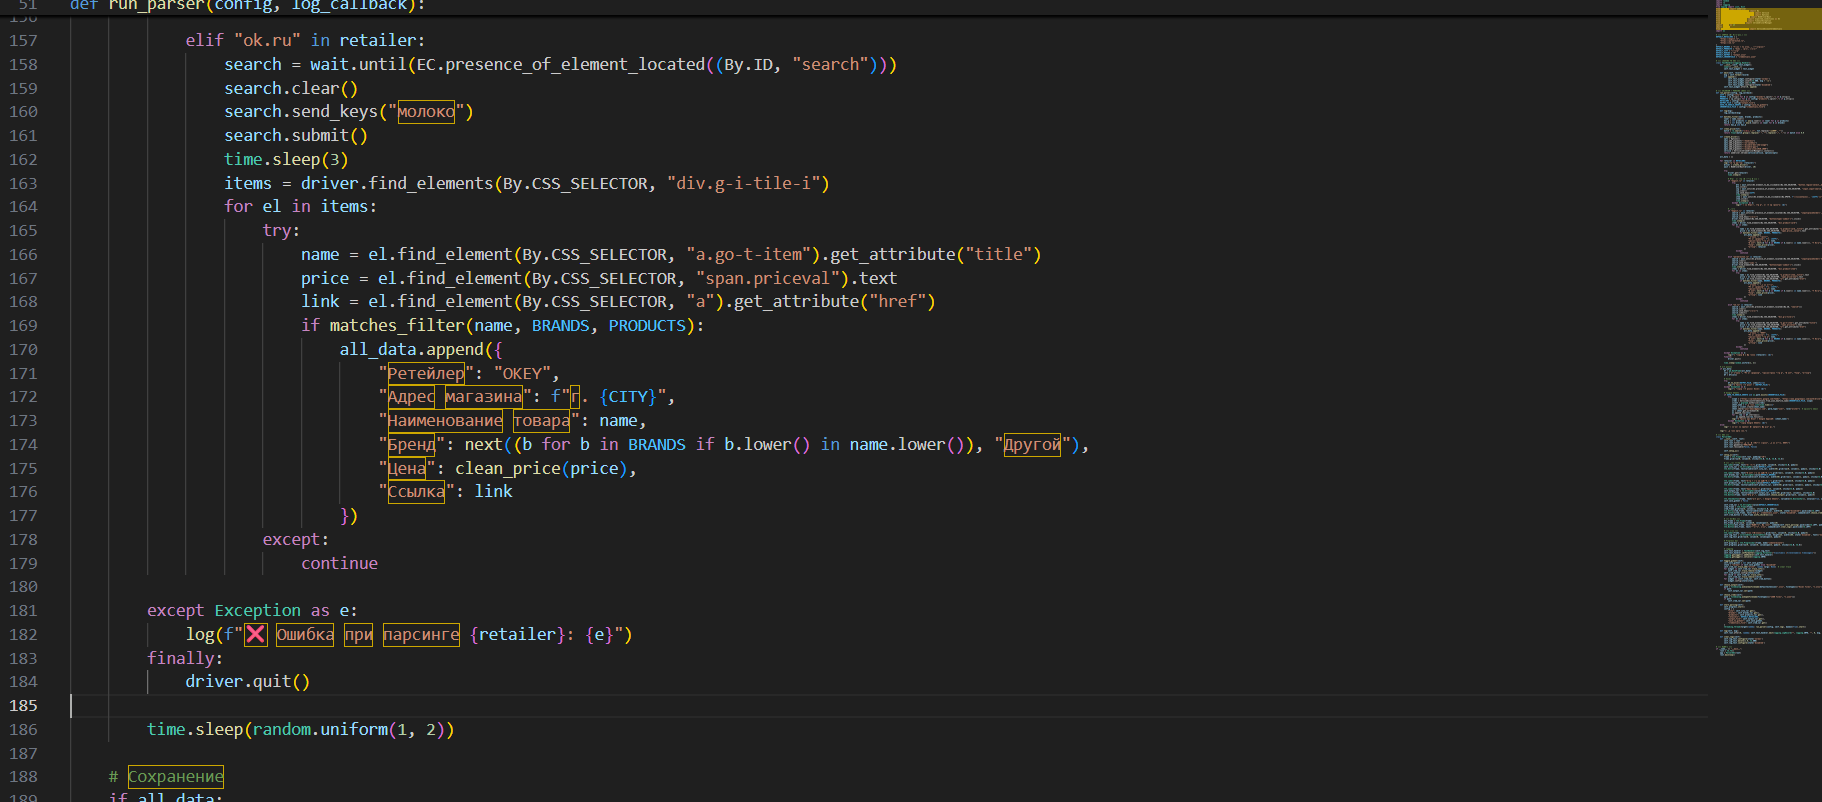Click the {CITY} placeholder in the f-string

point(628,397)
